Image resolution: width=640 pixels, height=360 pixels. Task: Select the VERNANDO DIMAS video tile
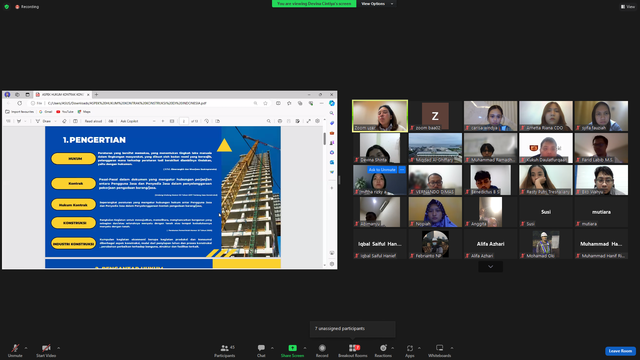[435, 180]
